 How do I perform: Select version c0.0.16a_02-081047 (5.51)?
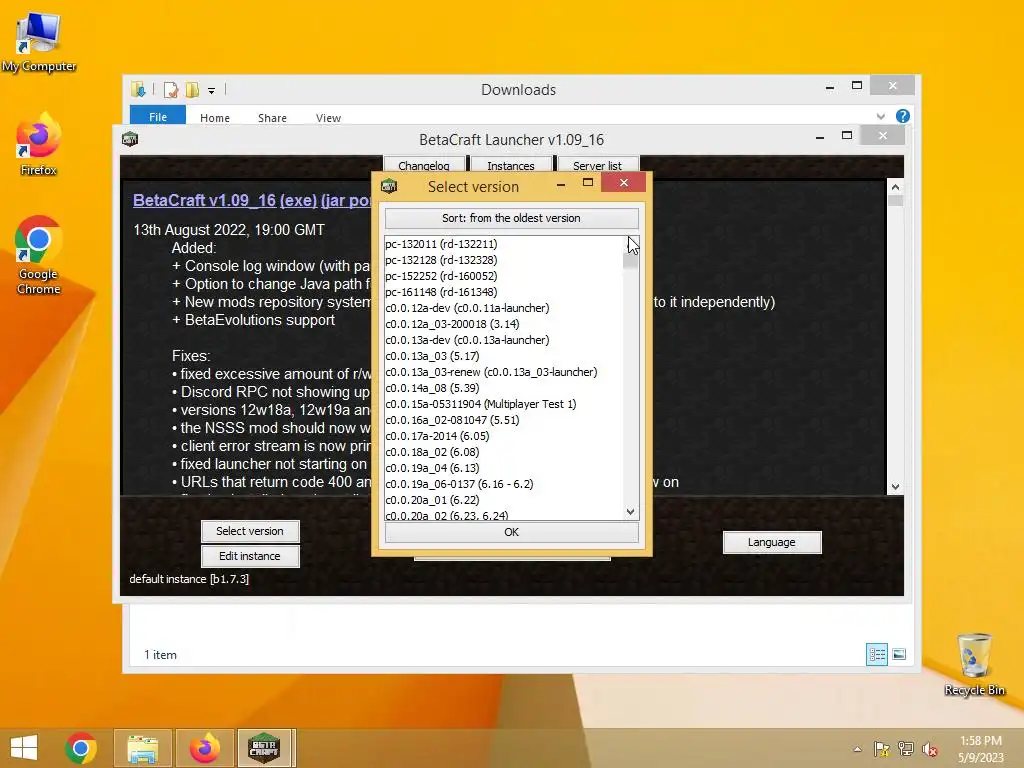click(x=504, y=420)
